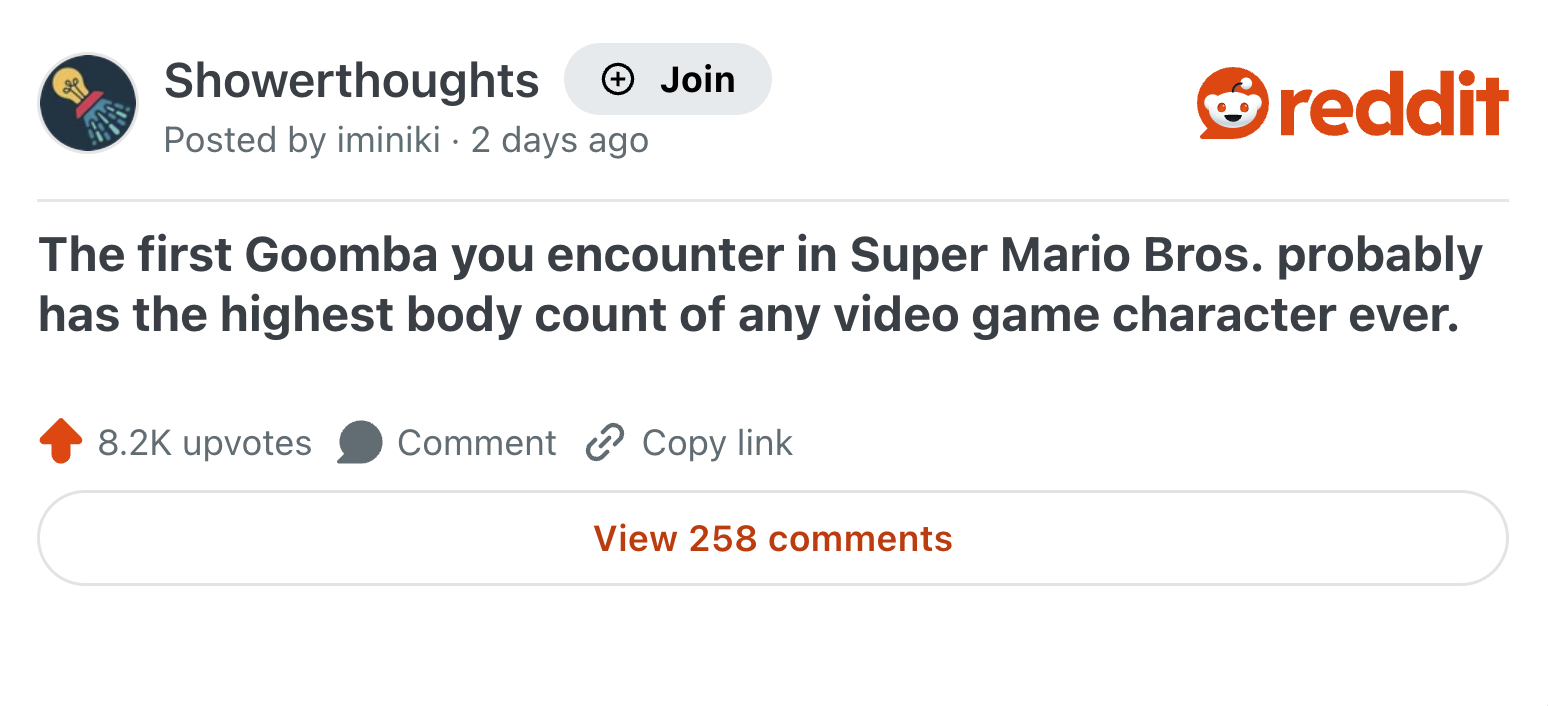The image size is (1548, 706).
Task: Select the Comment label
Action: [477, 442]
